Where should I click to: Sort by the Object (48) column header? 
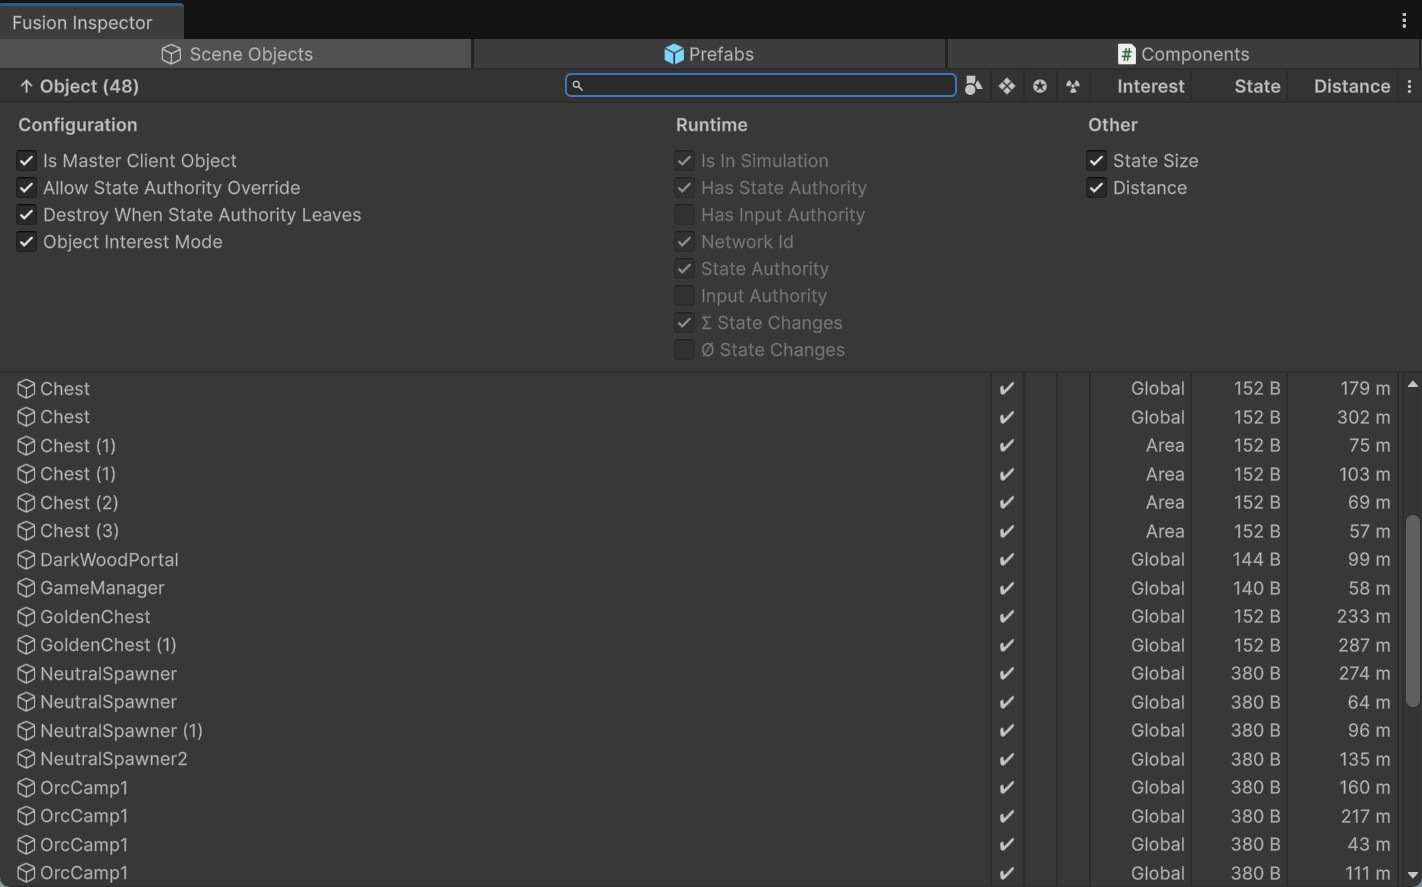click(80, 87)
